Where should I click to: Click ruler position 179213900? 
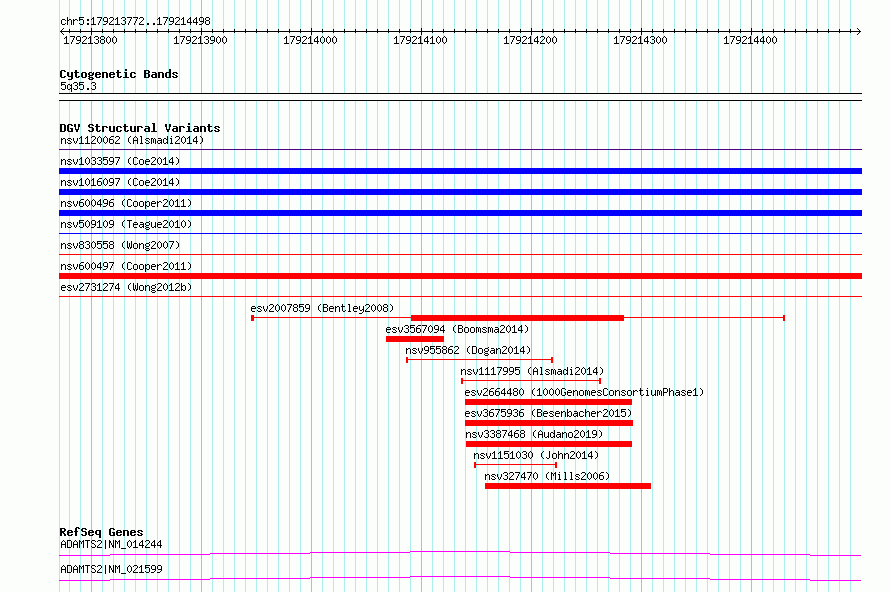(x=200, y=40)
